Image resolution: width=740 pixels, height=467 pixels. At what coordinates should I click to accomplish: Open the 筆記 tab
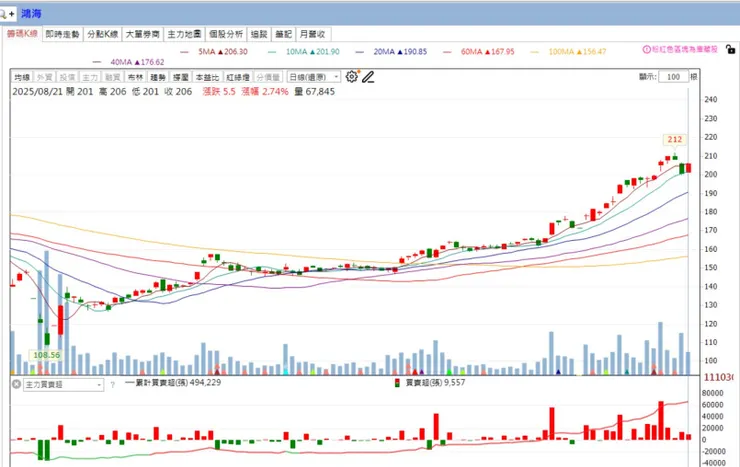[284, 34]
